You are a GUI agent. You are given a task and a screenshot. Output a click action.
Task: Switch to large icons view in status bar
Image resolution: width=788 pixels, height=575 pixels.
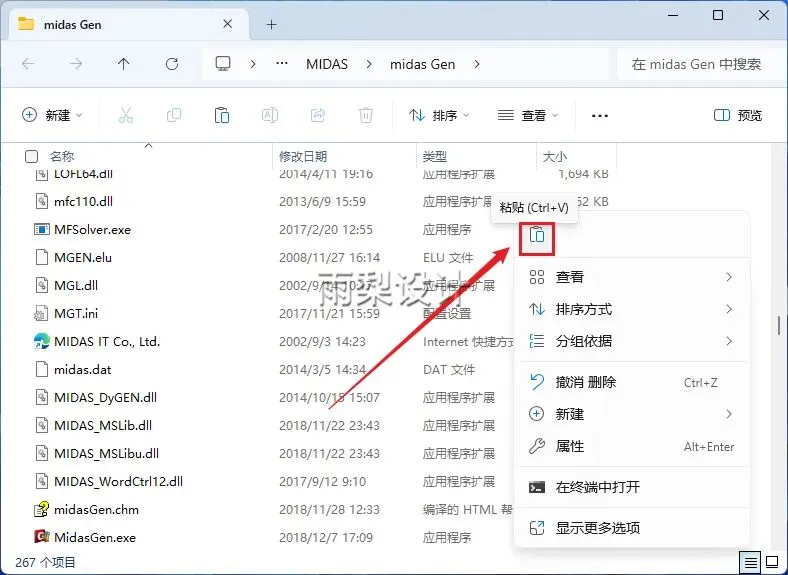772,562
